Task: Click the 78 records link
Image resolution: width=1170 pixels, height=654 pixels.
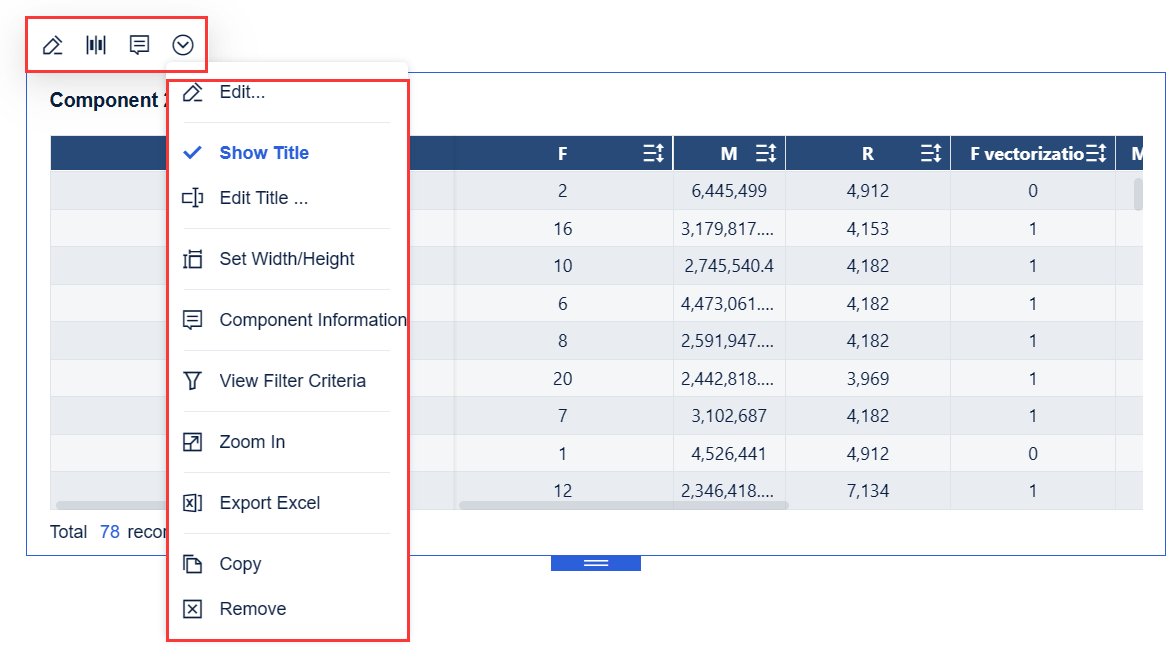Action: pyautogui.click(x=110, y=532)
